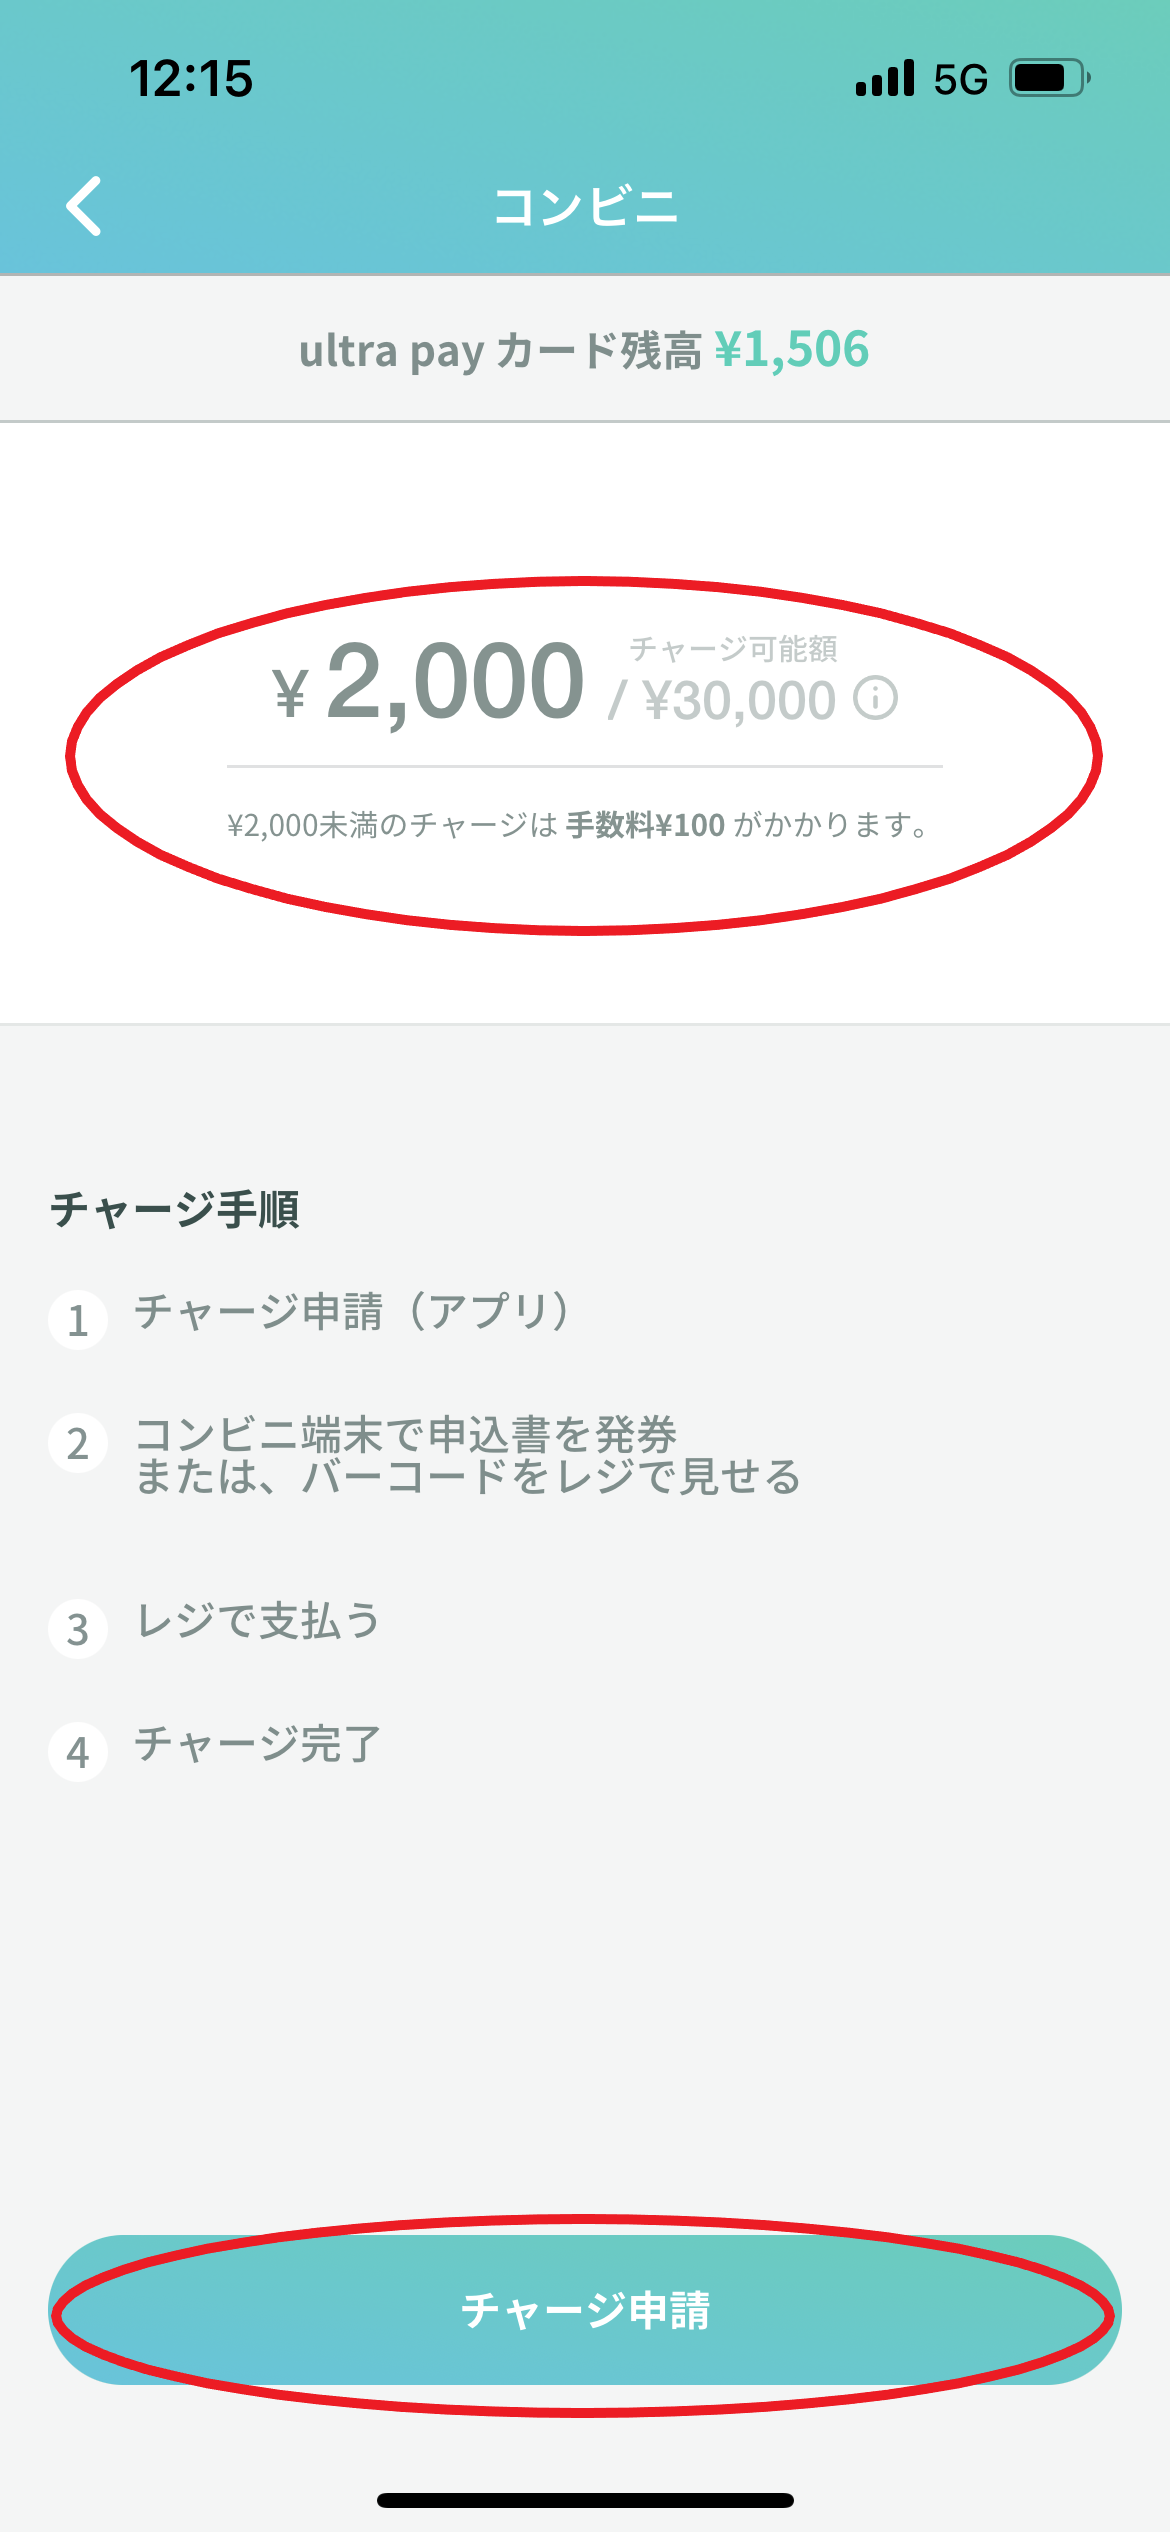Image resolution: width=1170 pixels, height=2532 pixels.
Task: Tap step number 1 circle
Action: 78,1320
